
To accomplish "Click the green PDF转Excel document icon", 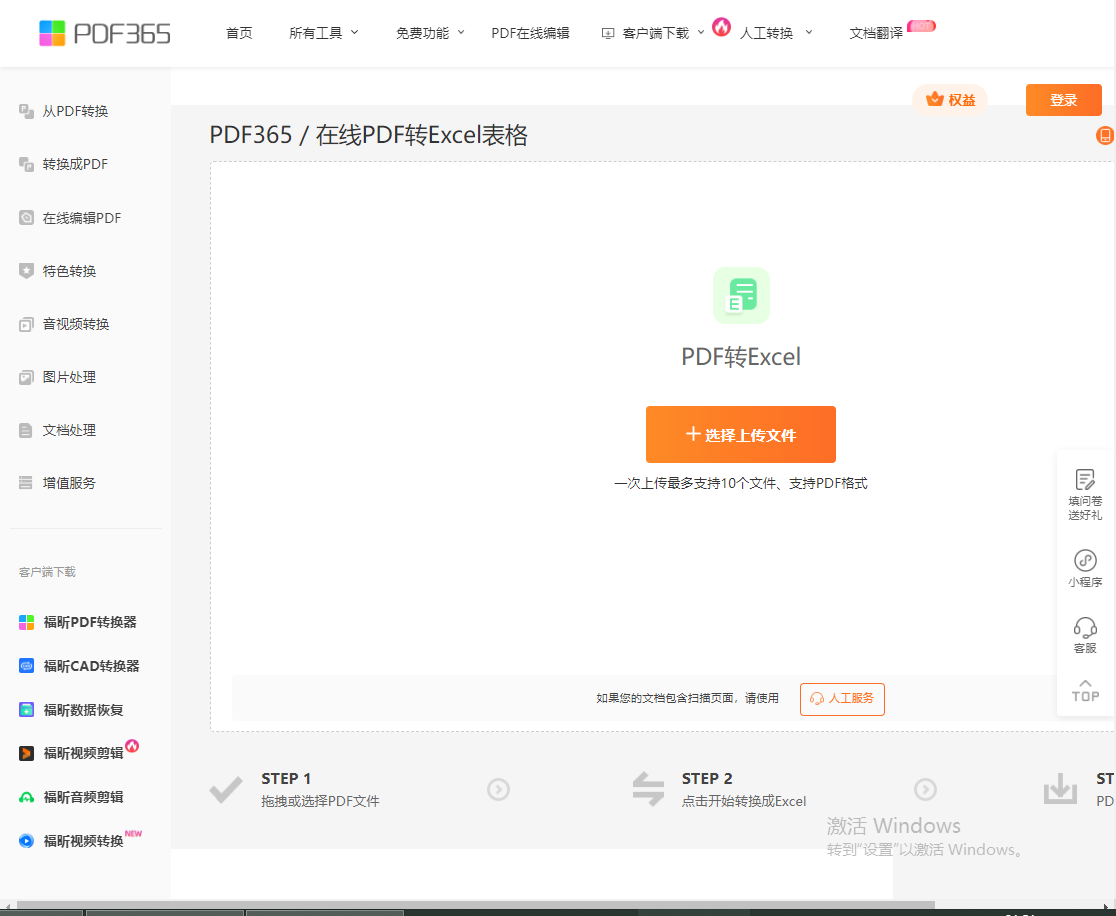I will tap(741, 295).
